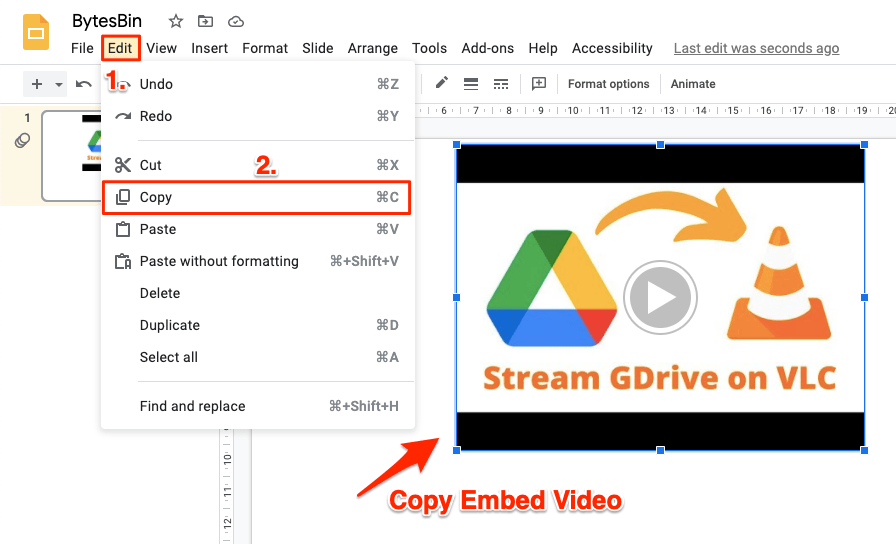Click the bottom-middle resize handle of video

point(661,450)
